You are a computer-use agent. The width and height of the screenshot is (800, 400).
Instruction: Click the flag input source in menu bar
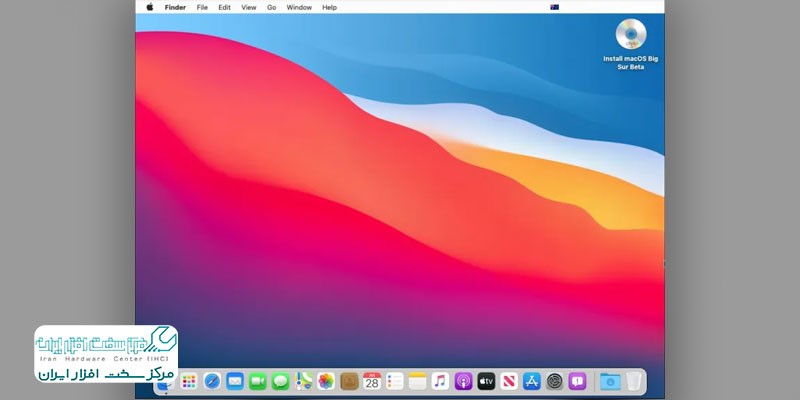[555, 7]
